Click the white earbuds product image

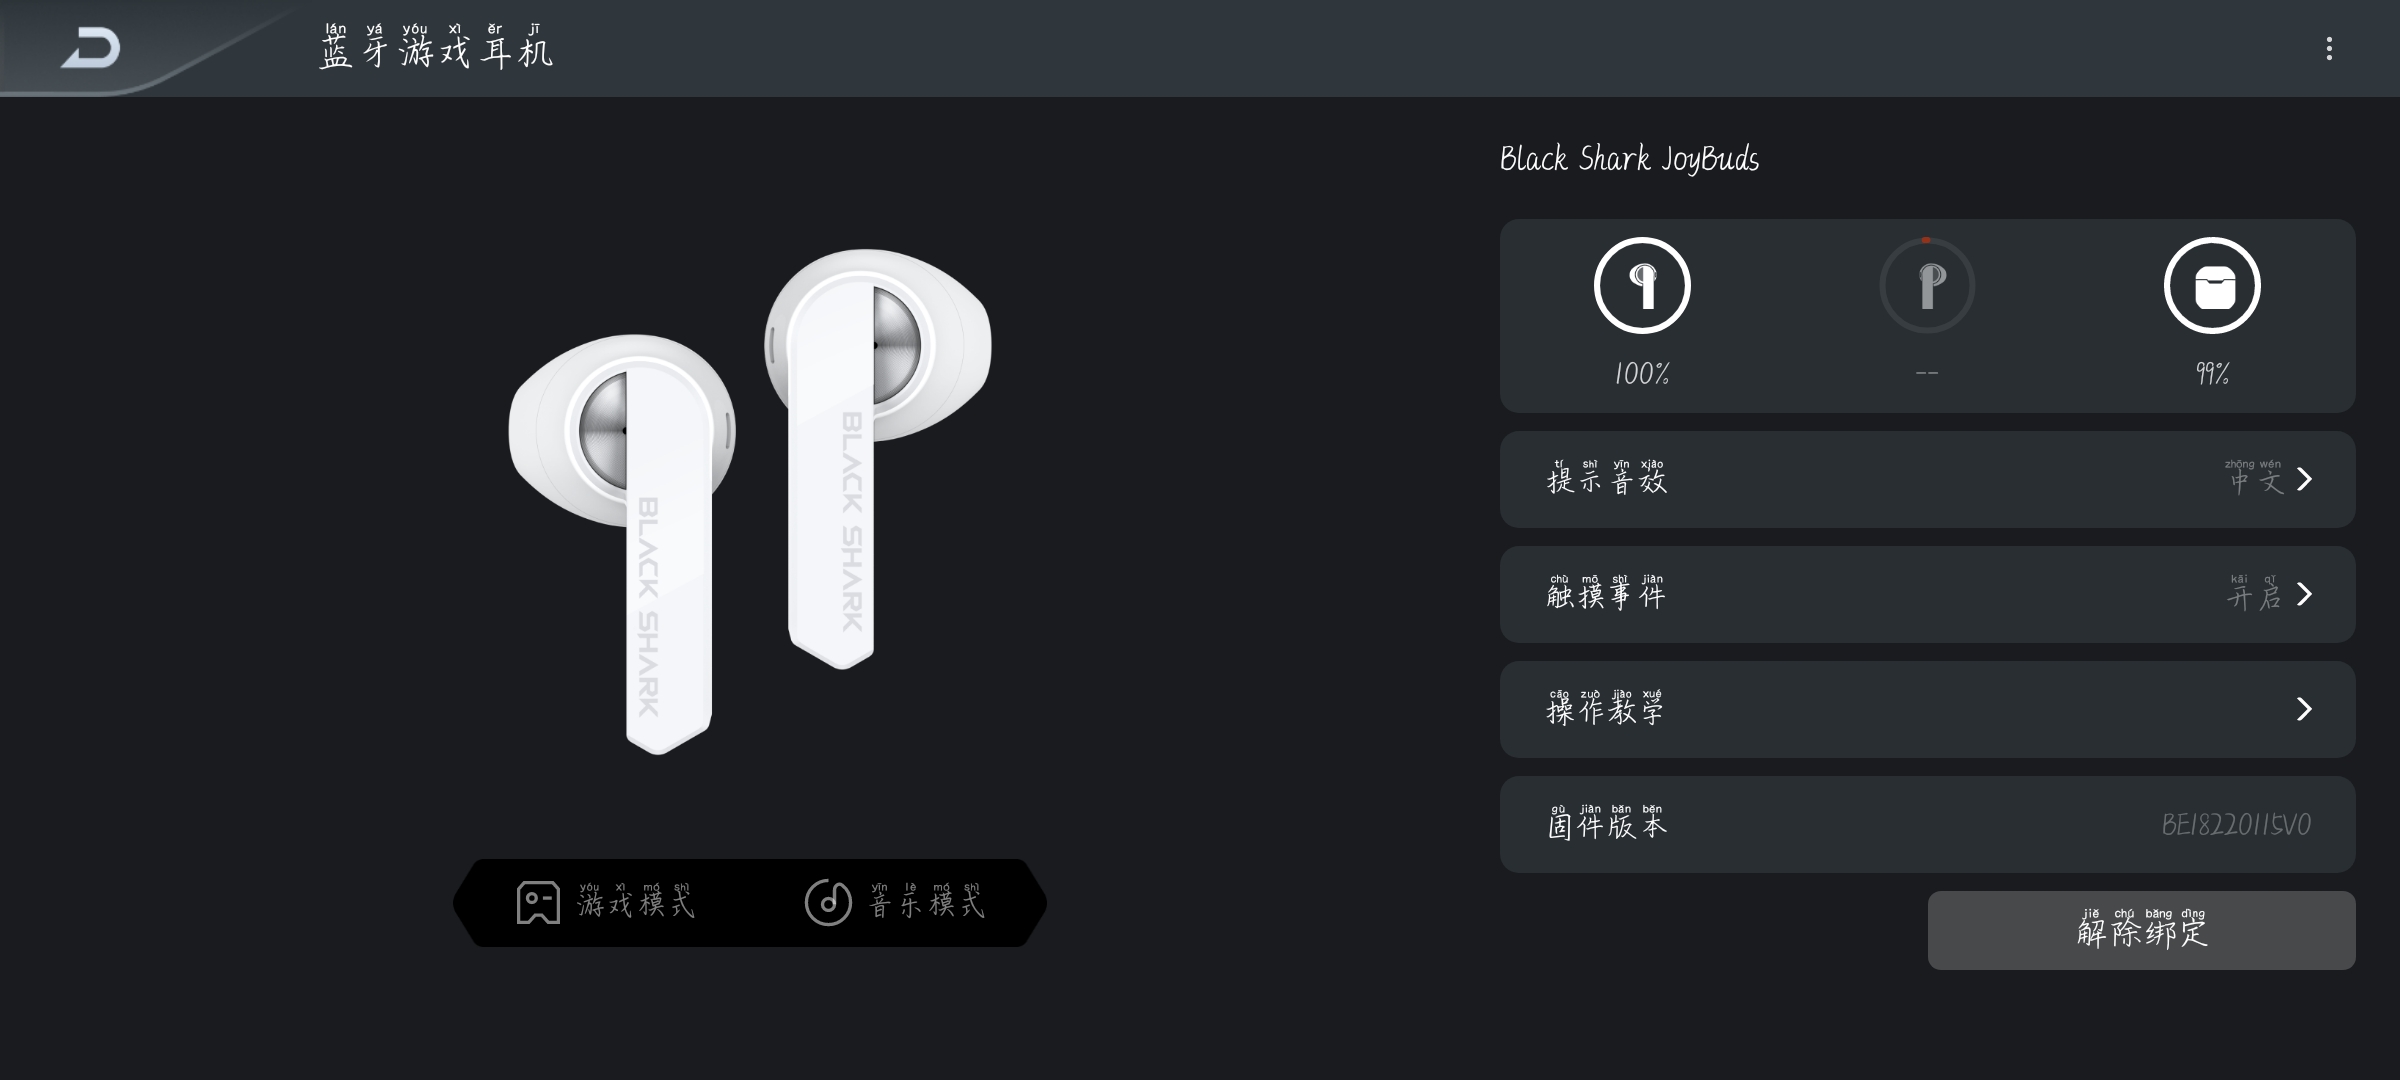750,500
